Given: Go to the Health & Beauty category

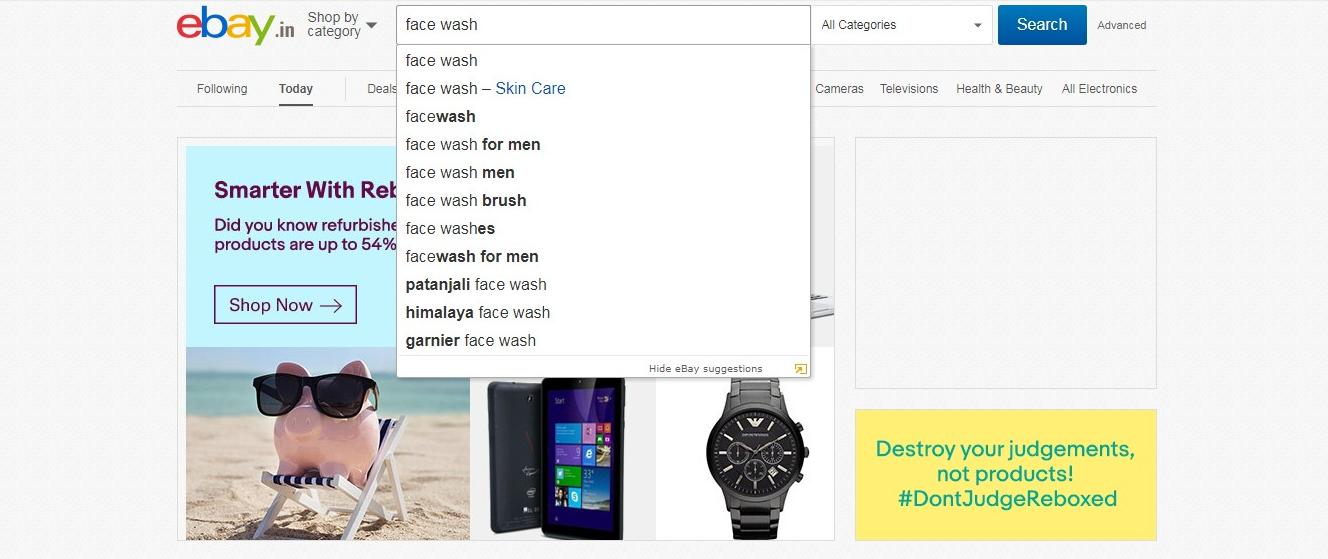Looking at the screenshot, I should tap(999, 89).
